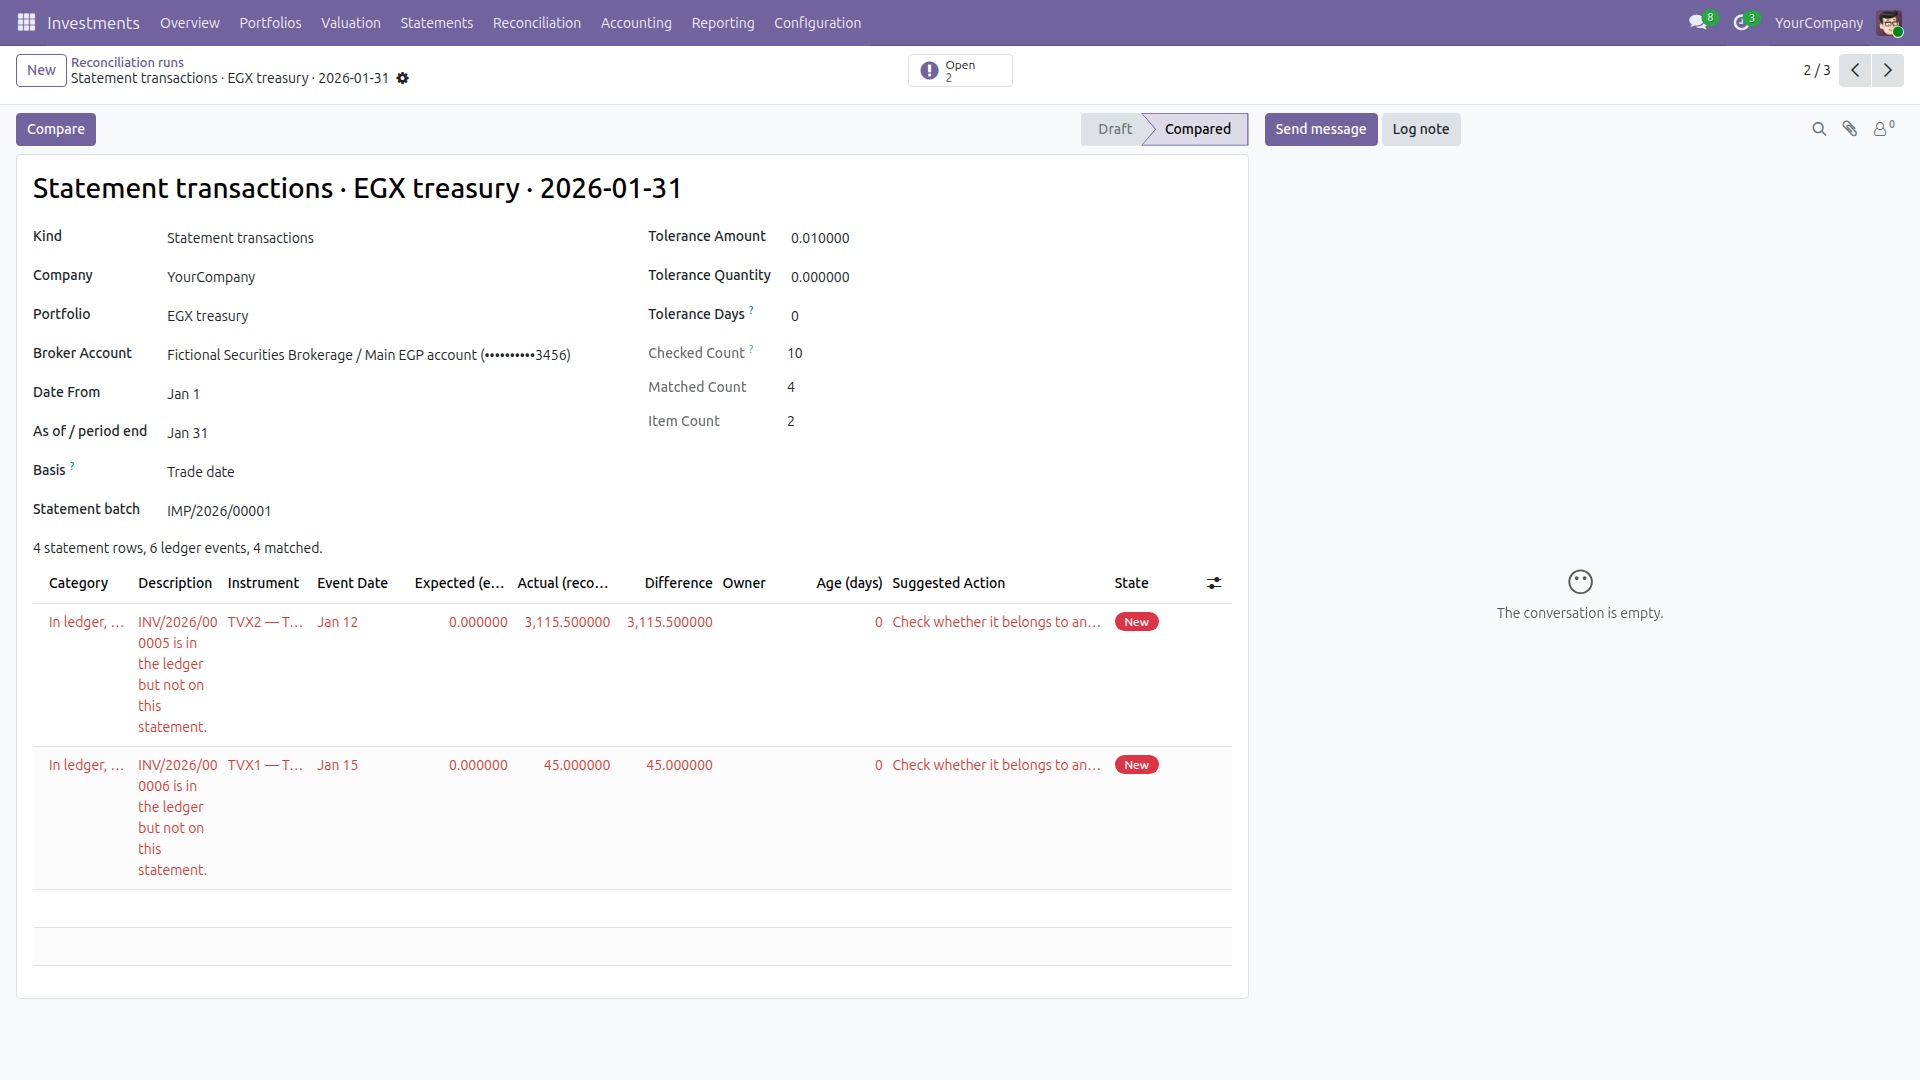
Task: Select the Compared status stage
Action: click(1197, 129)
